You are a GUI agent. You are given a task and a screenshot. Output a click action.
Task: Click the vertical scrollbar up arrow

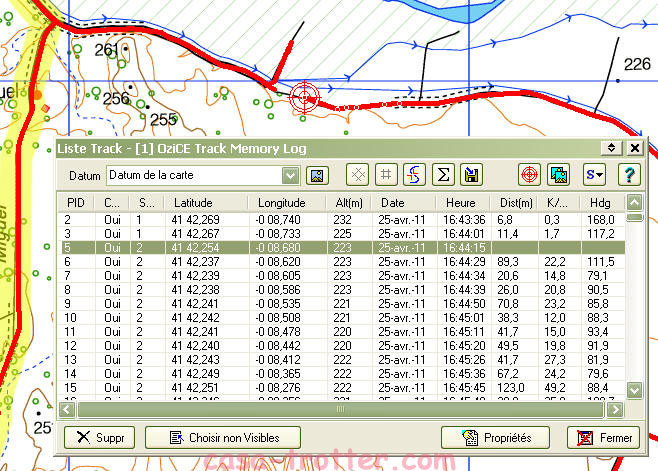coord(634,203)
